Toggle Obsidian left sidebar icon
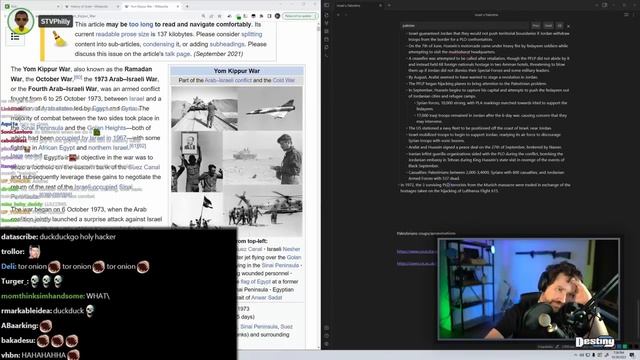This screenshot has height=360, width=640. pos(327,5)
